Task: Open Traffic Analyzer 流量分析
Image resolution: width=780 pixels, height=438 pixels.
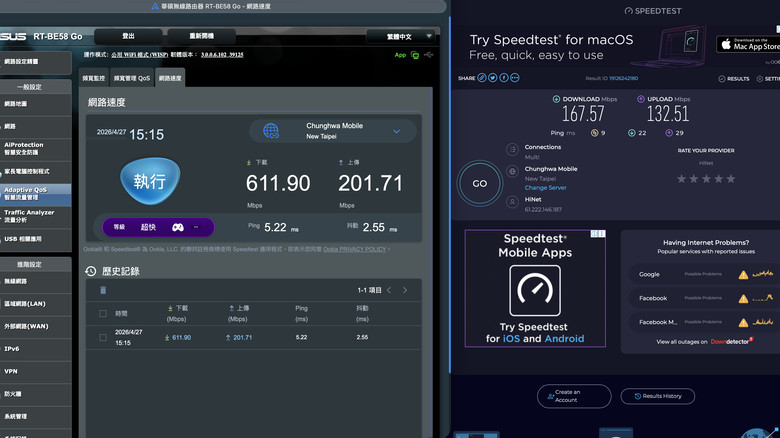Action: point(35,216)
